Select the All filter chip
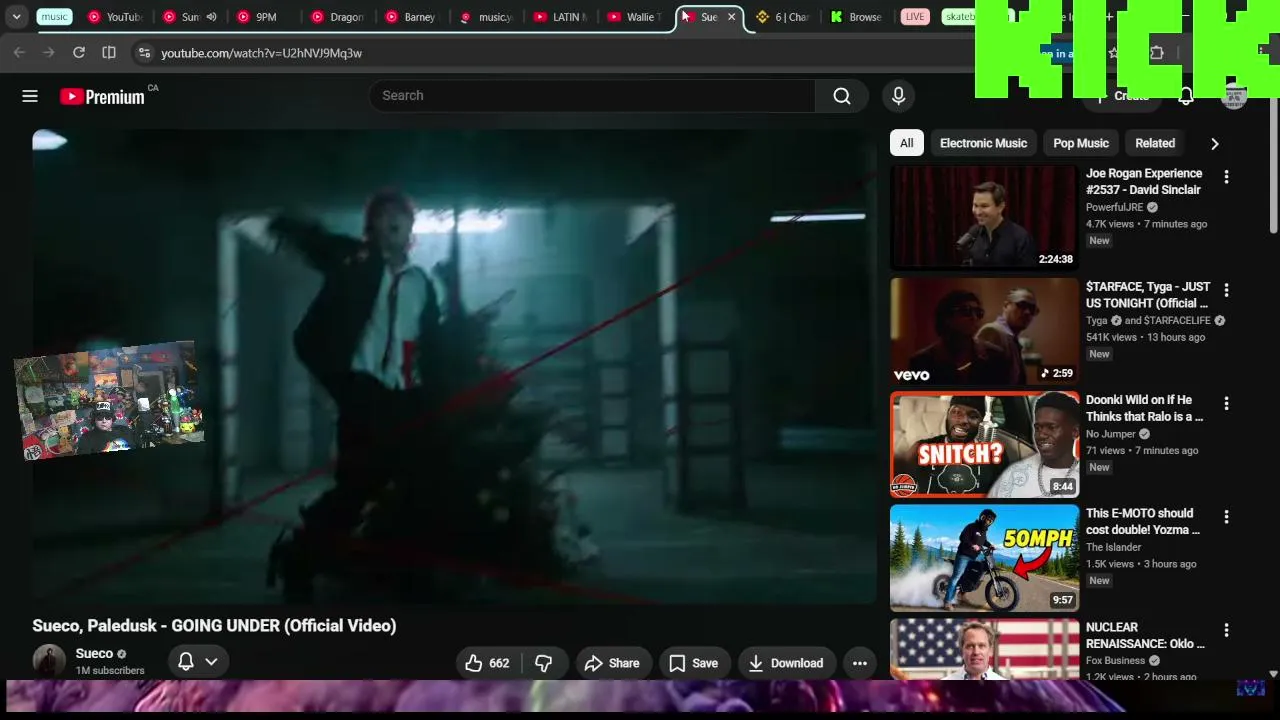The image size is (1280, 720). (906, 143)
